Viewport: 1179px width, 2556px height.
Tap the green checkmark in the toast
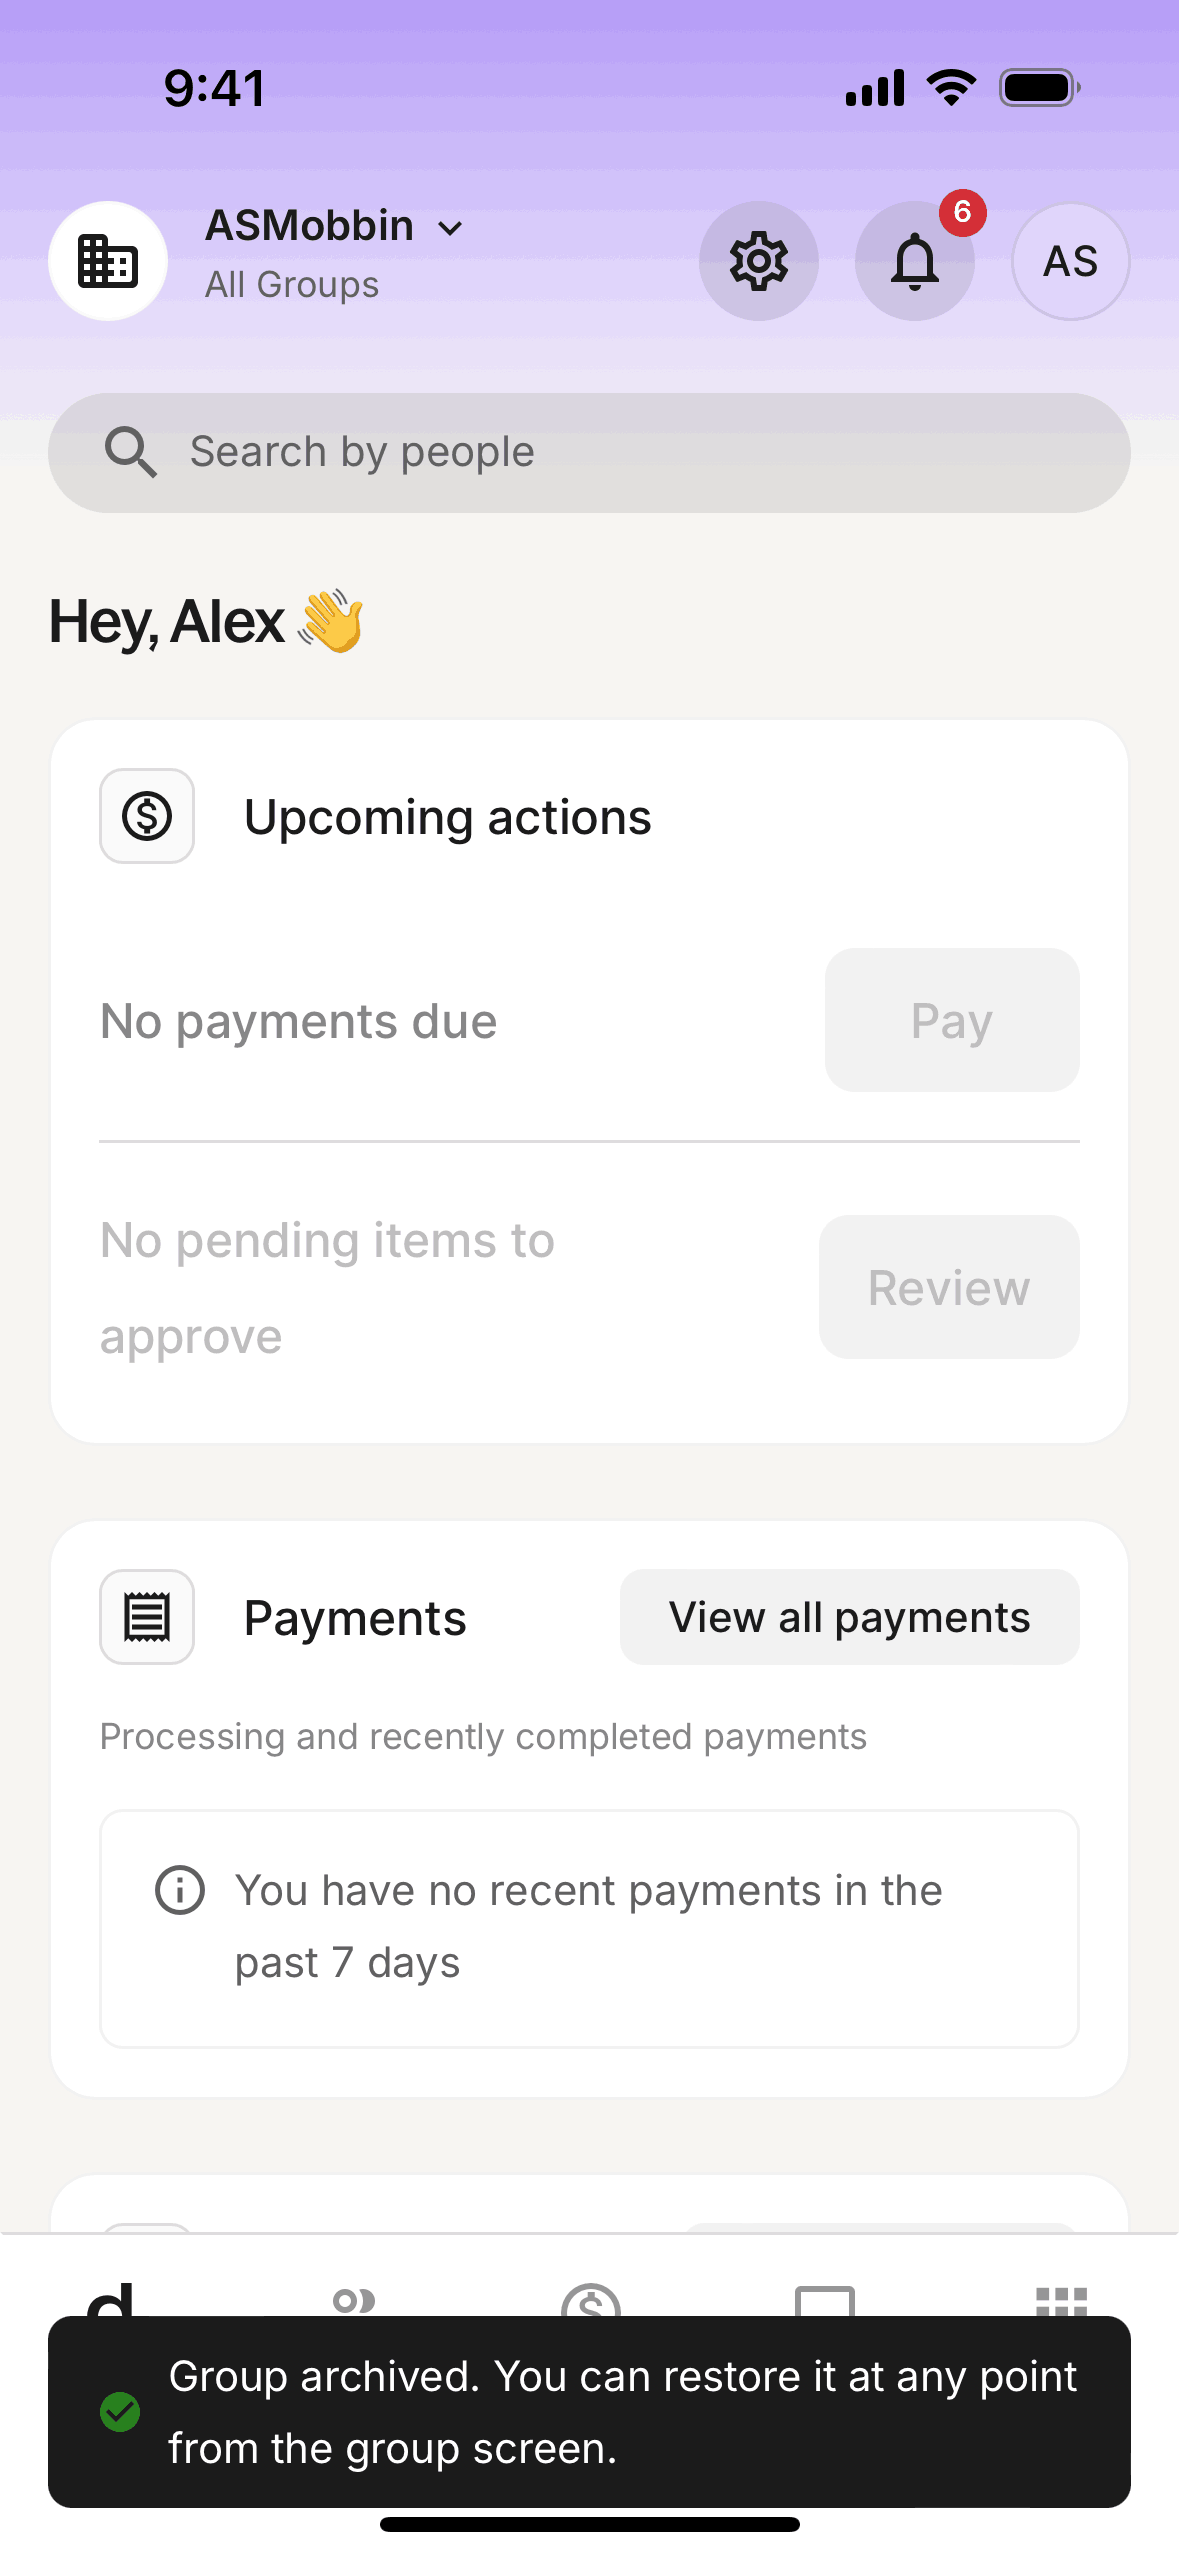point(120,2412)
